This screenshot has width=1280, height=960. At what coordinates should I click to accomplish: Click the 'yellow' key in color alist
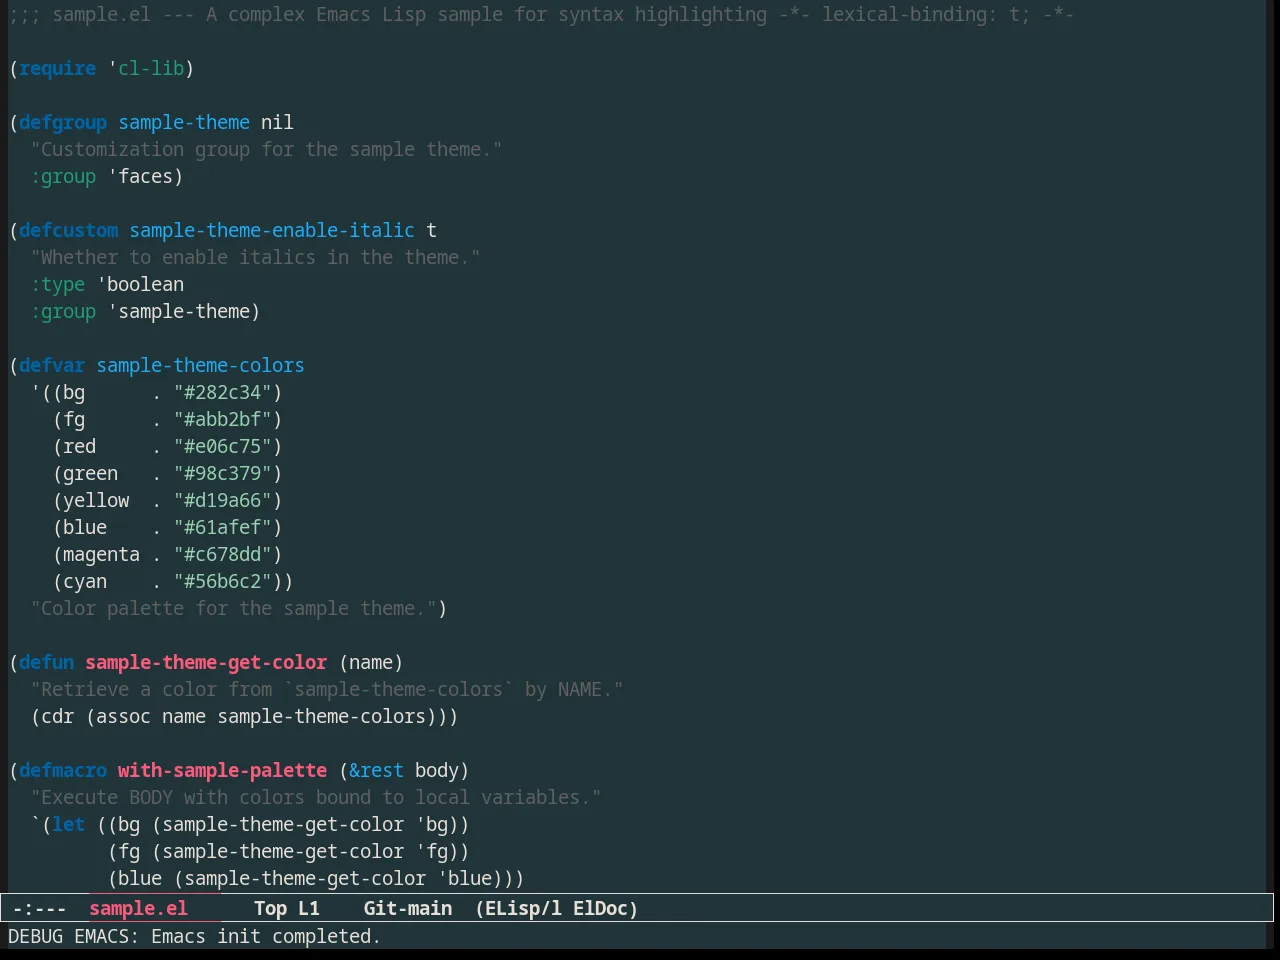coord(96,500)
